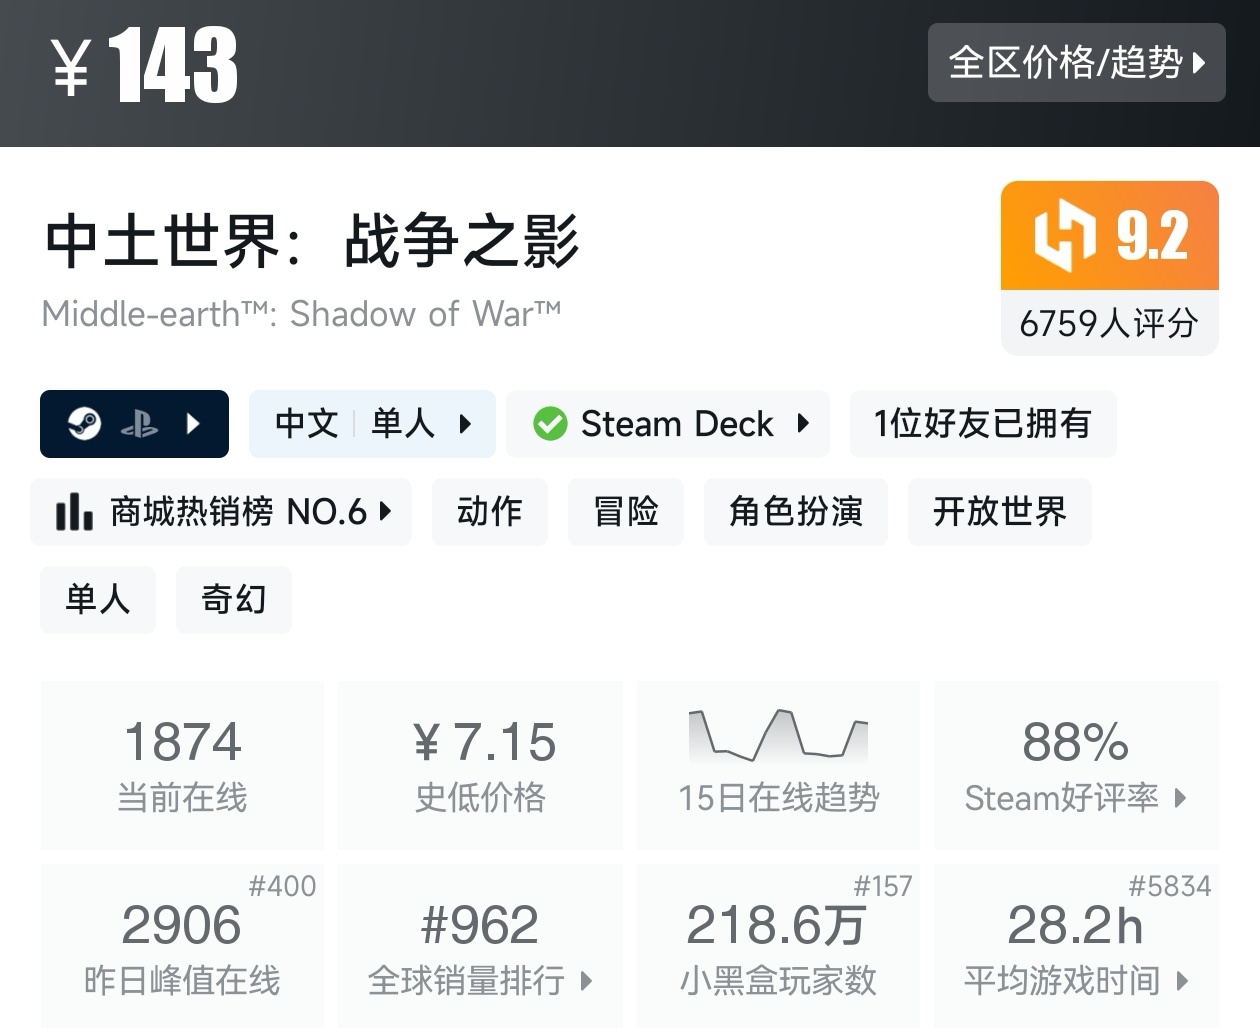The width and height of the screenshot is (1260, 1028).
Task: Click the #962 global sales rank value
Action: (x=480, y=925)
